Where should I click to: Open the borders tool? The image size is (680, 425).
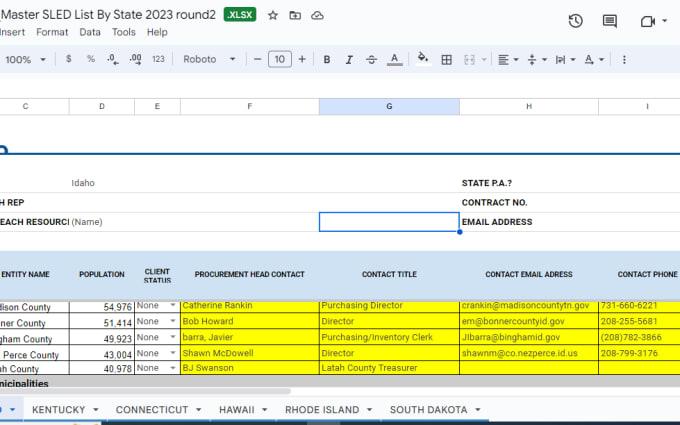point(446,59)
